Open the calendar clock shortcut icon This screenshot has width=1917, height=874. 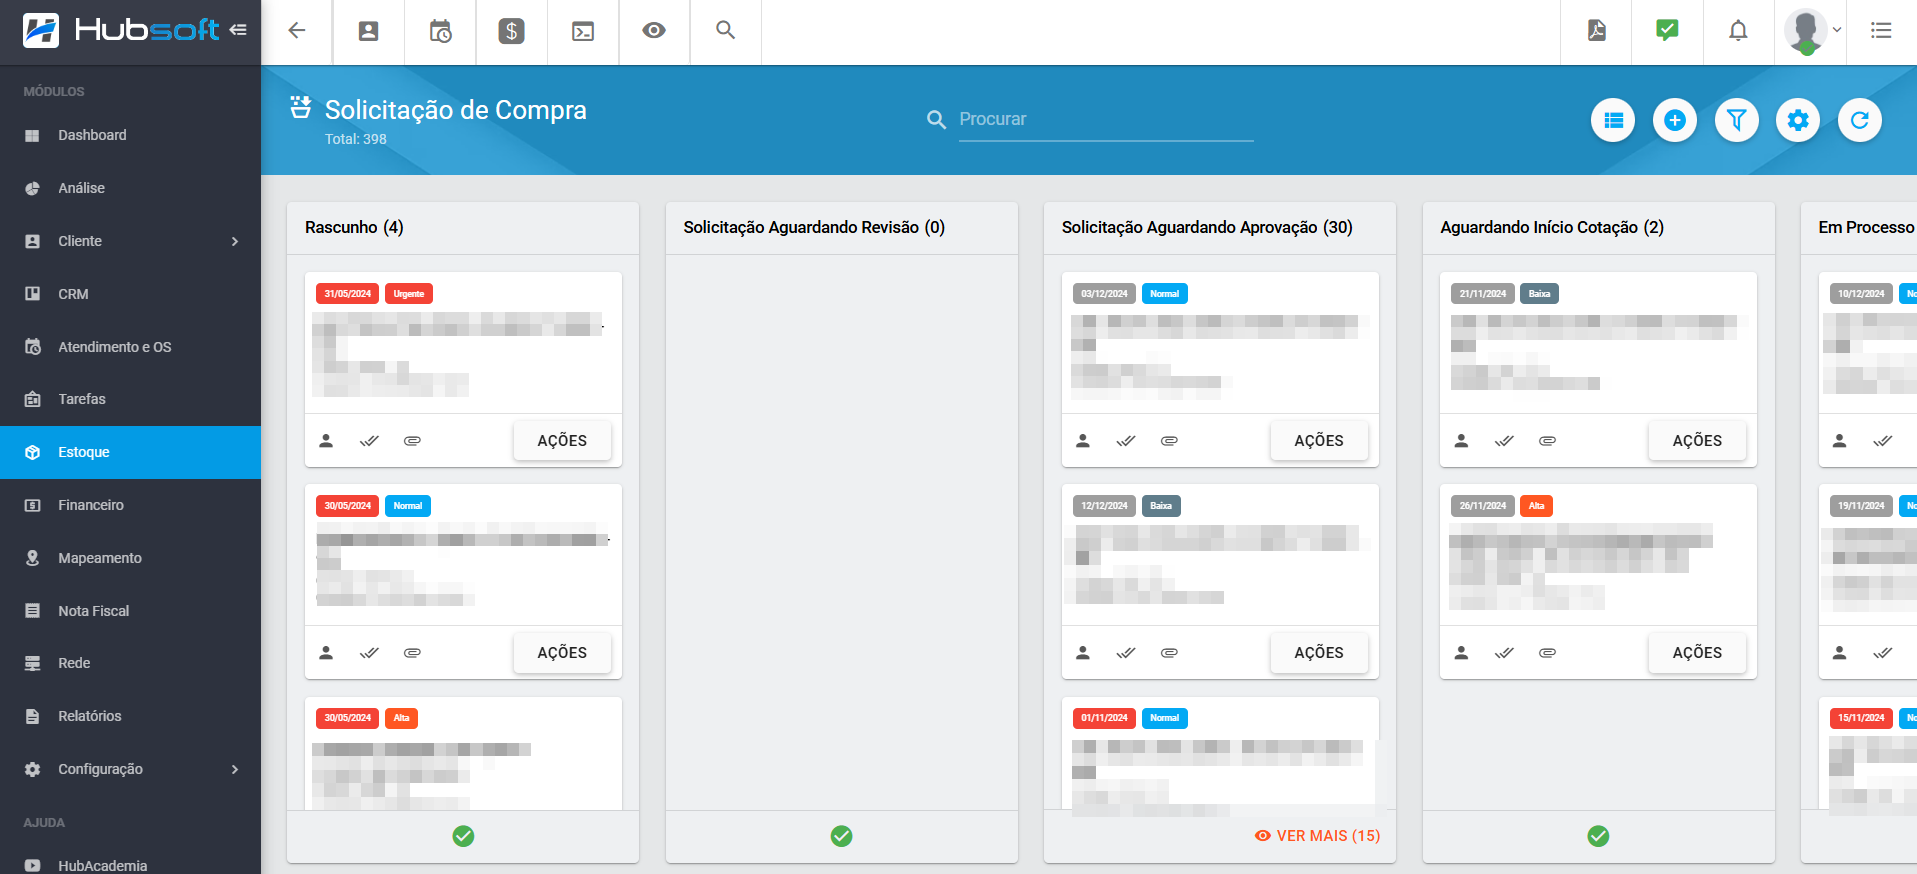[x=441, y=31]
